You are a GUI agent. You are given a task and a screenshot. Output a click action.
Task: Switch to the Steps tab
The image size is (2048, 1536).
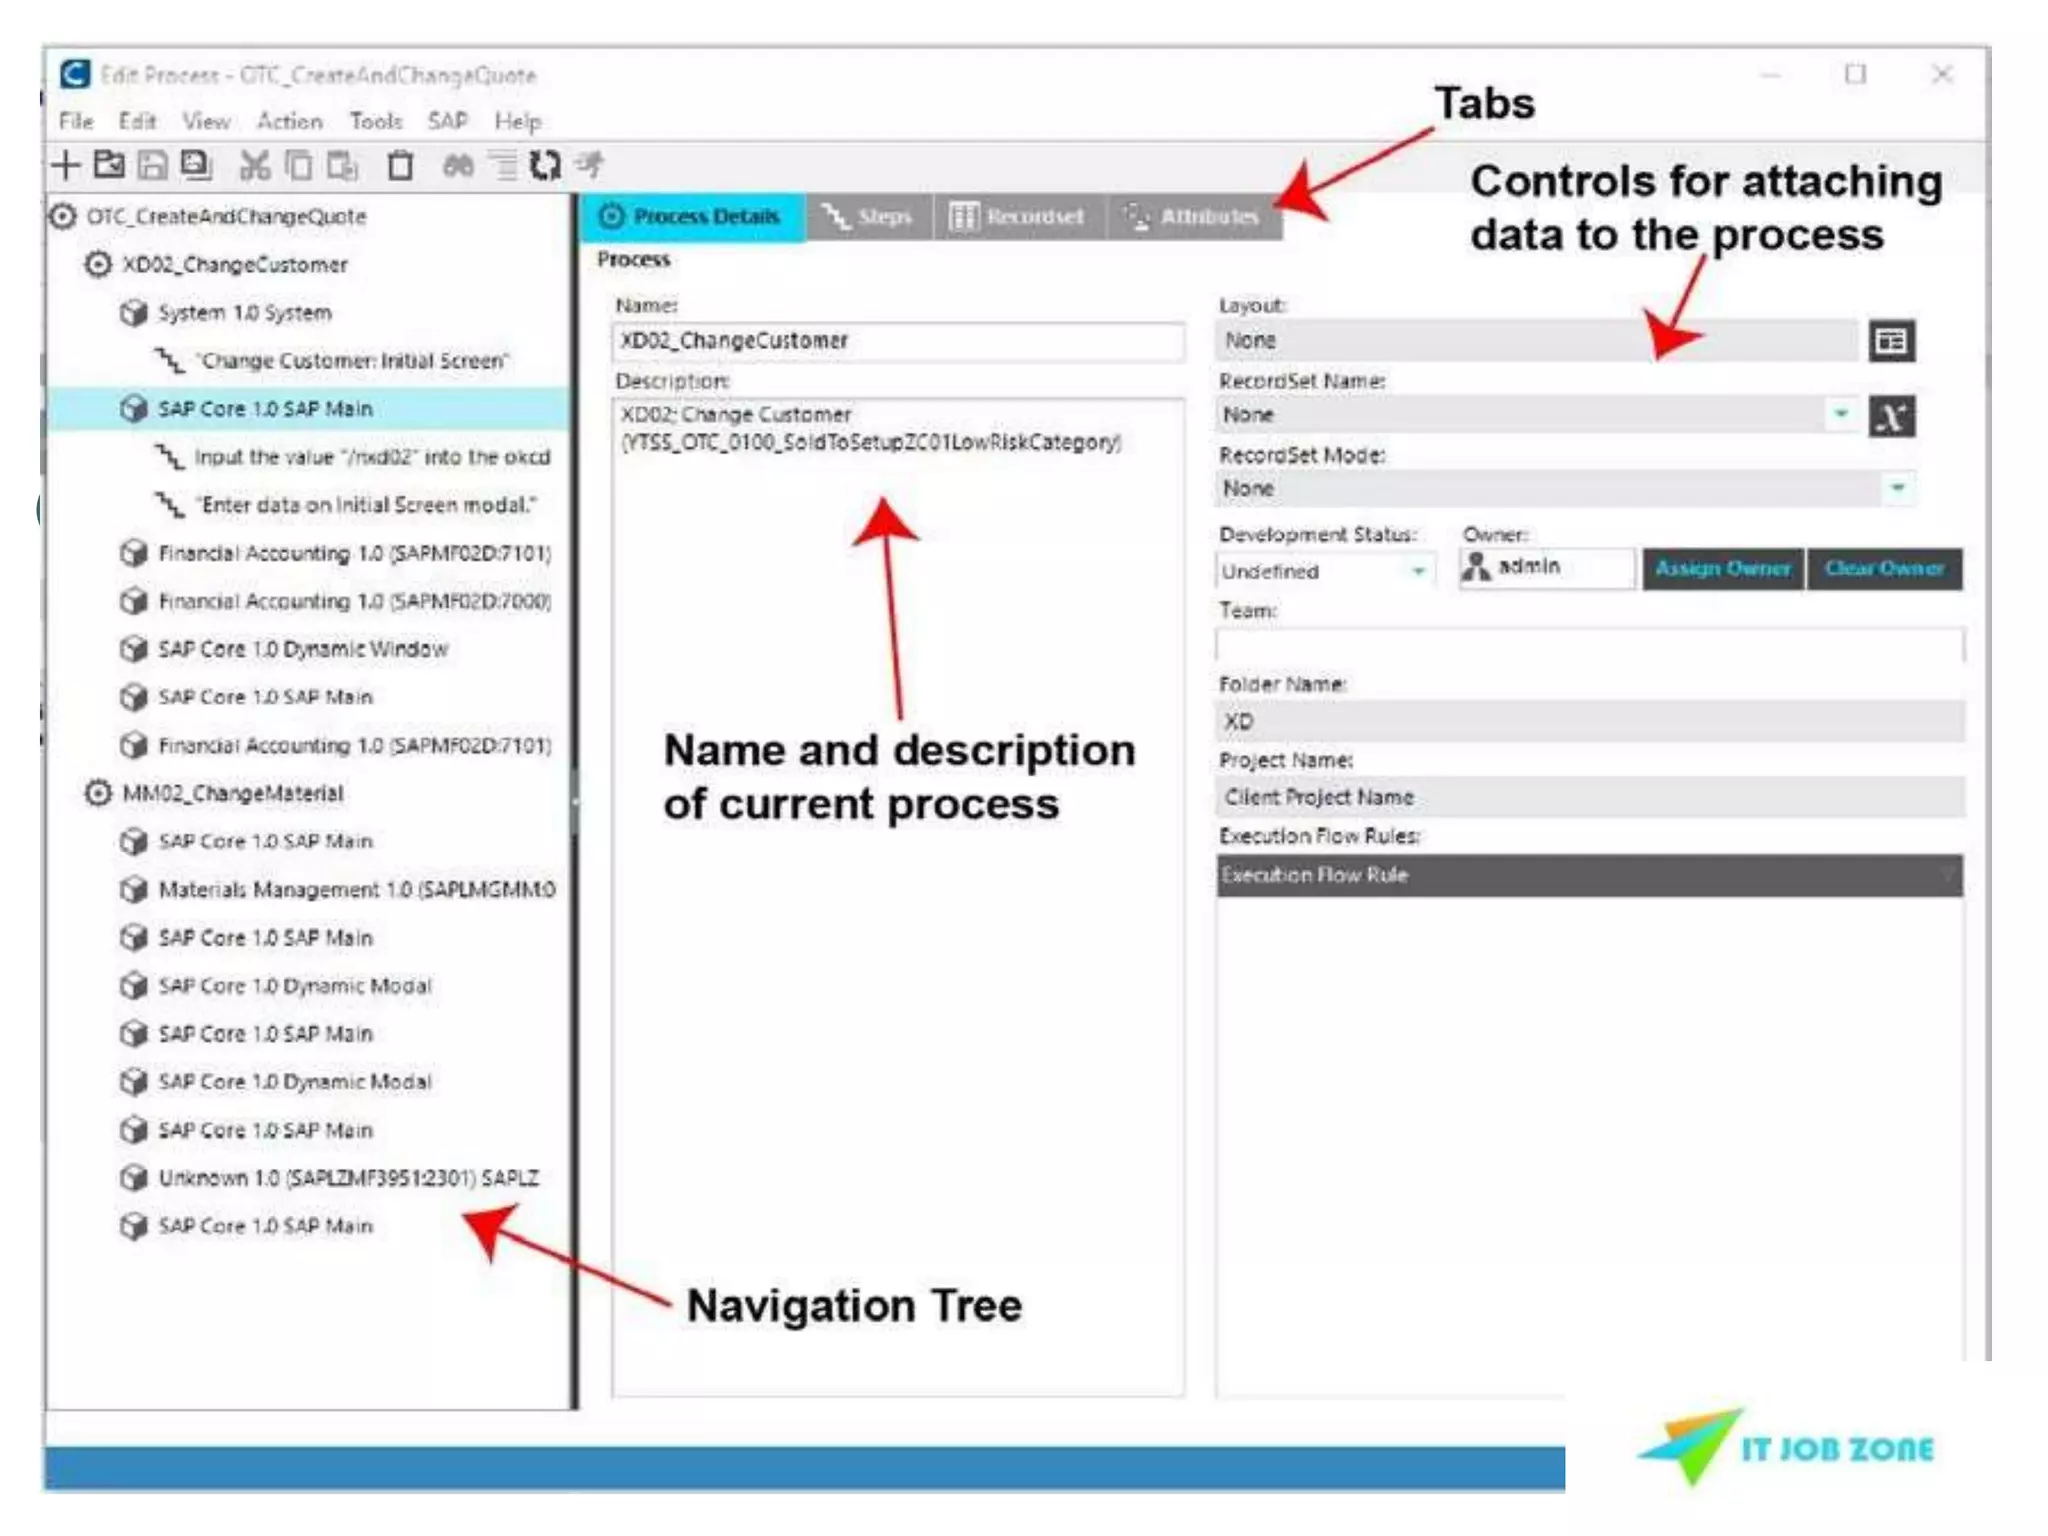coord(868,217)
